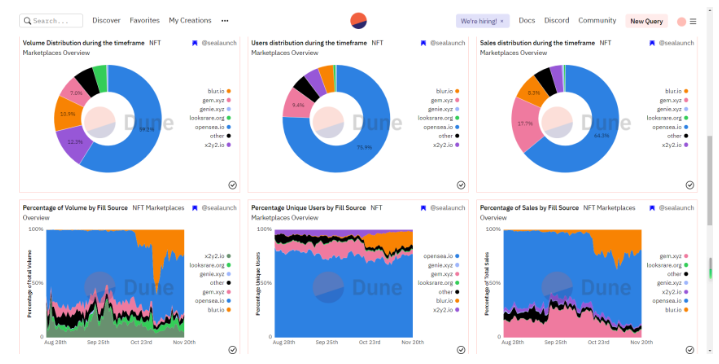Image resolution: width=719 pixels, height=364 pixels.
Task: Click checkmark icon on Percentage Unique Users card
Action: pos(461,350)
